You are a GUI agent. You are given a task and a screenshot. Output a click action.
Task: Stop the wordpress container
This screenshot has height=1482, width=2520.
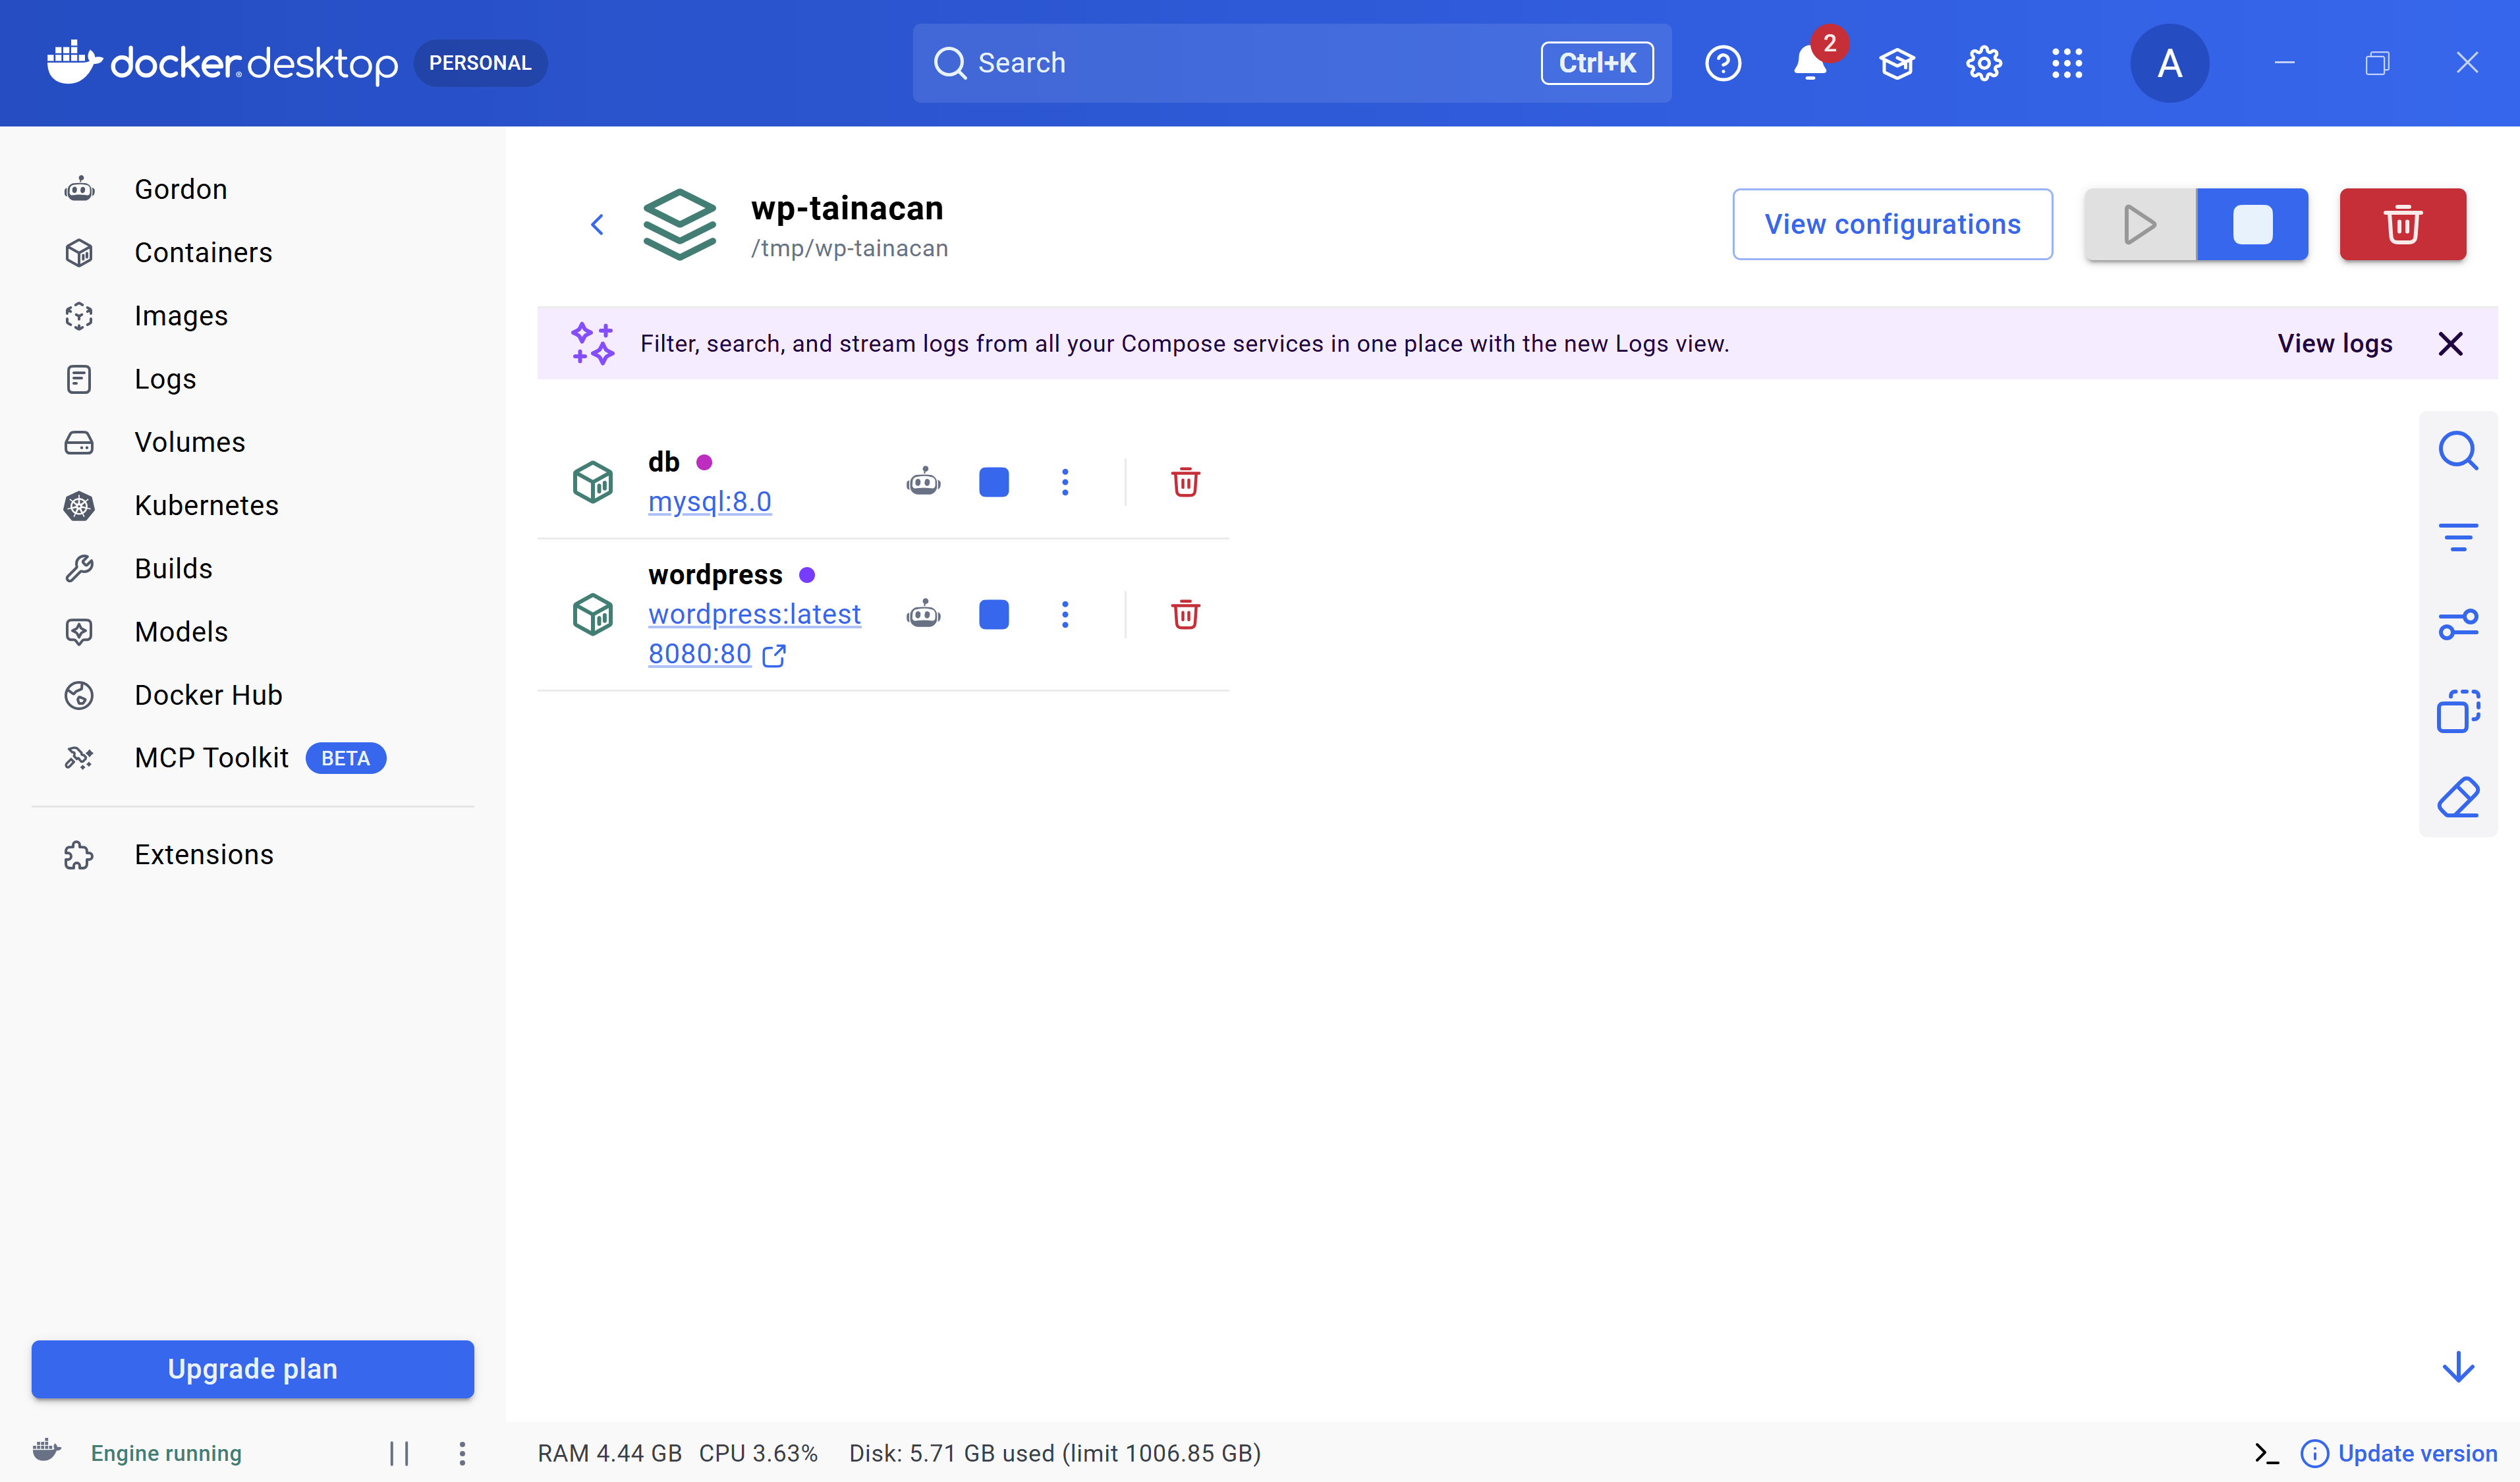coord(993,614)
